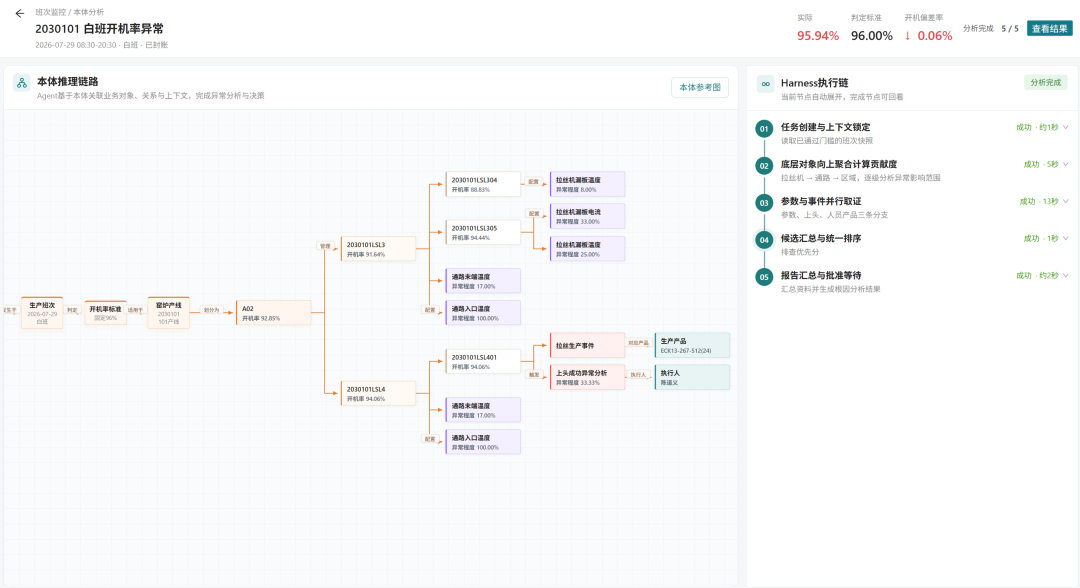Select the 生产产品 node
This screenshot has height=588, width=1080.
coord(692,345)
